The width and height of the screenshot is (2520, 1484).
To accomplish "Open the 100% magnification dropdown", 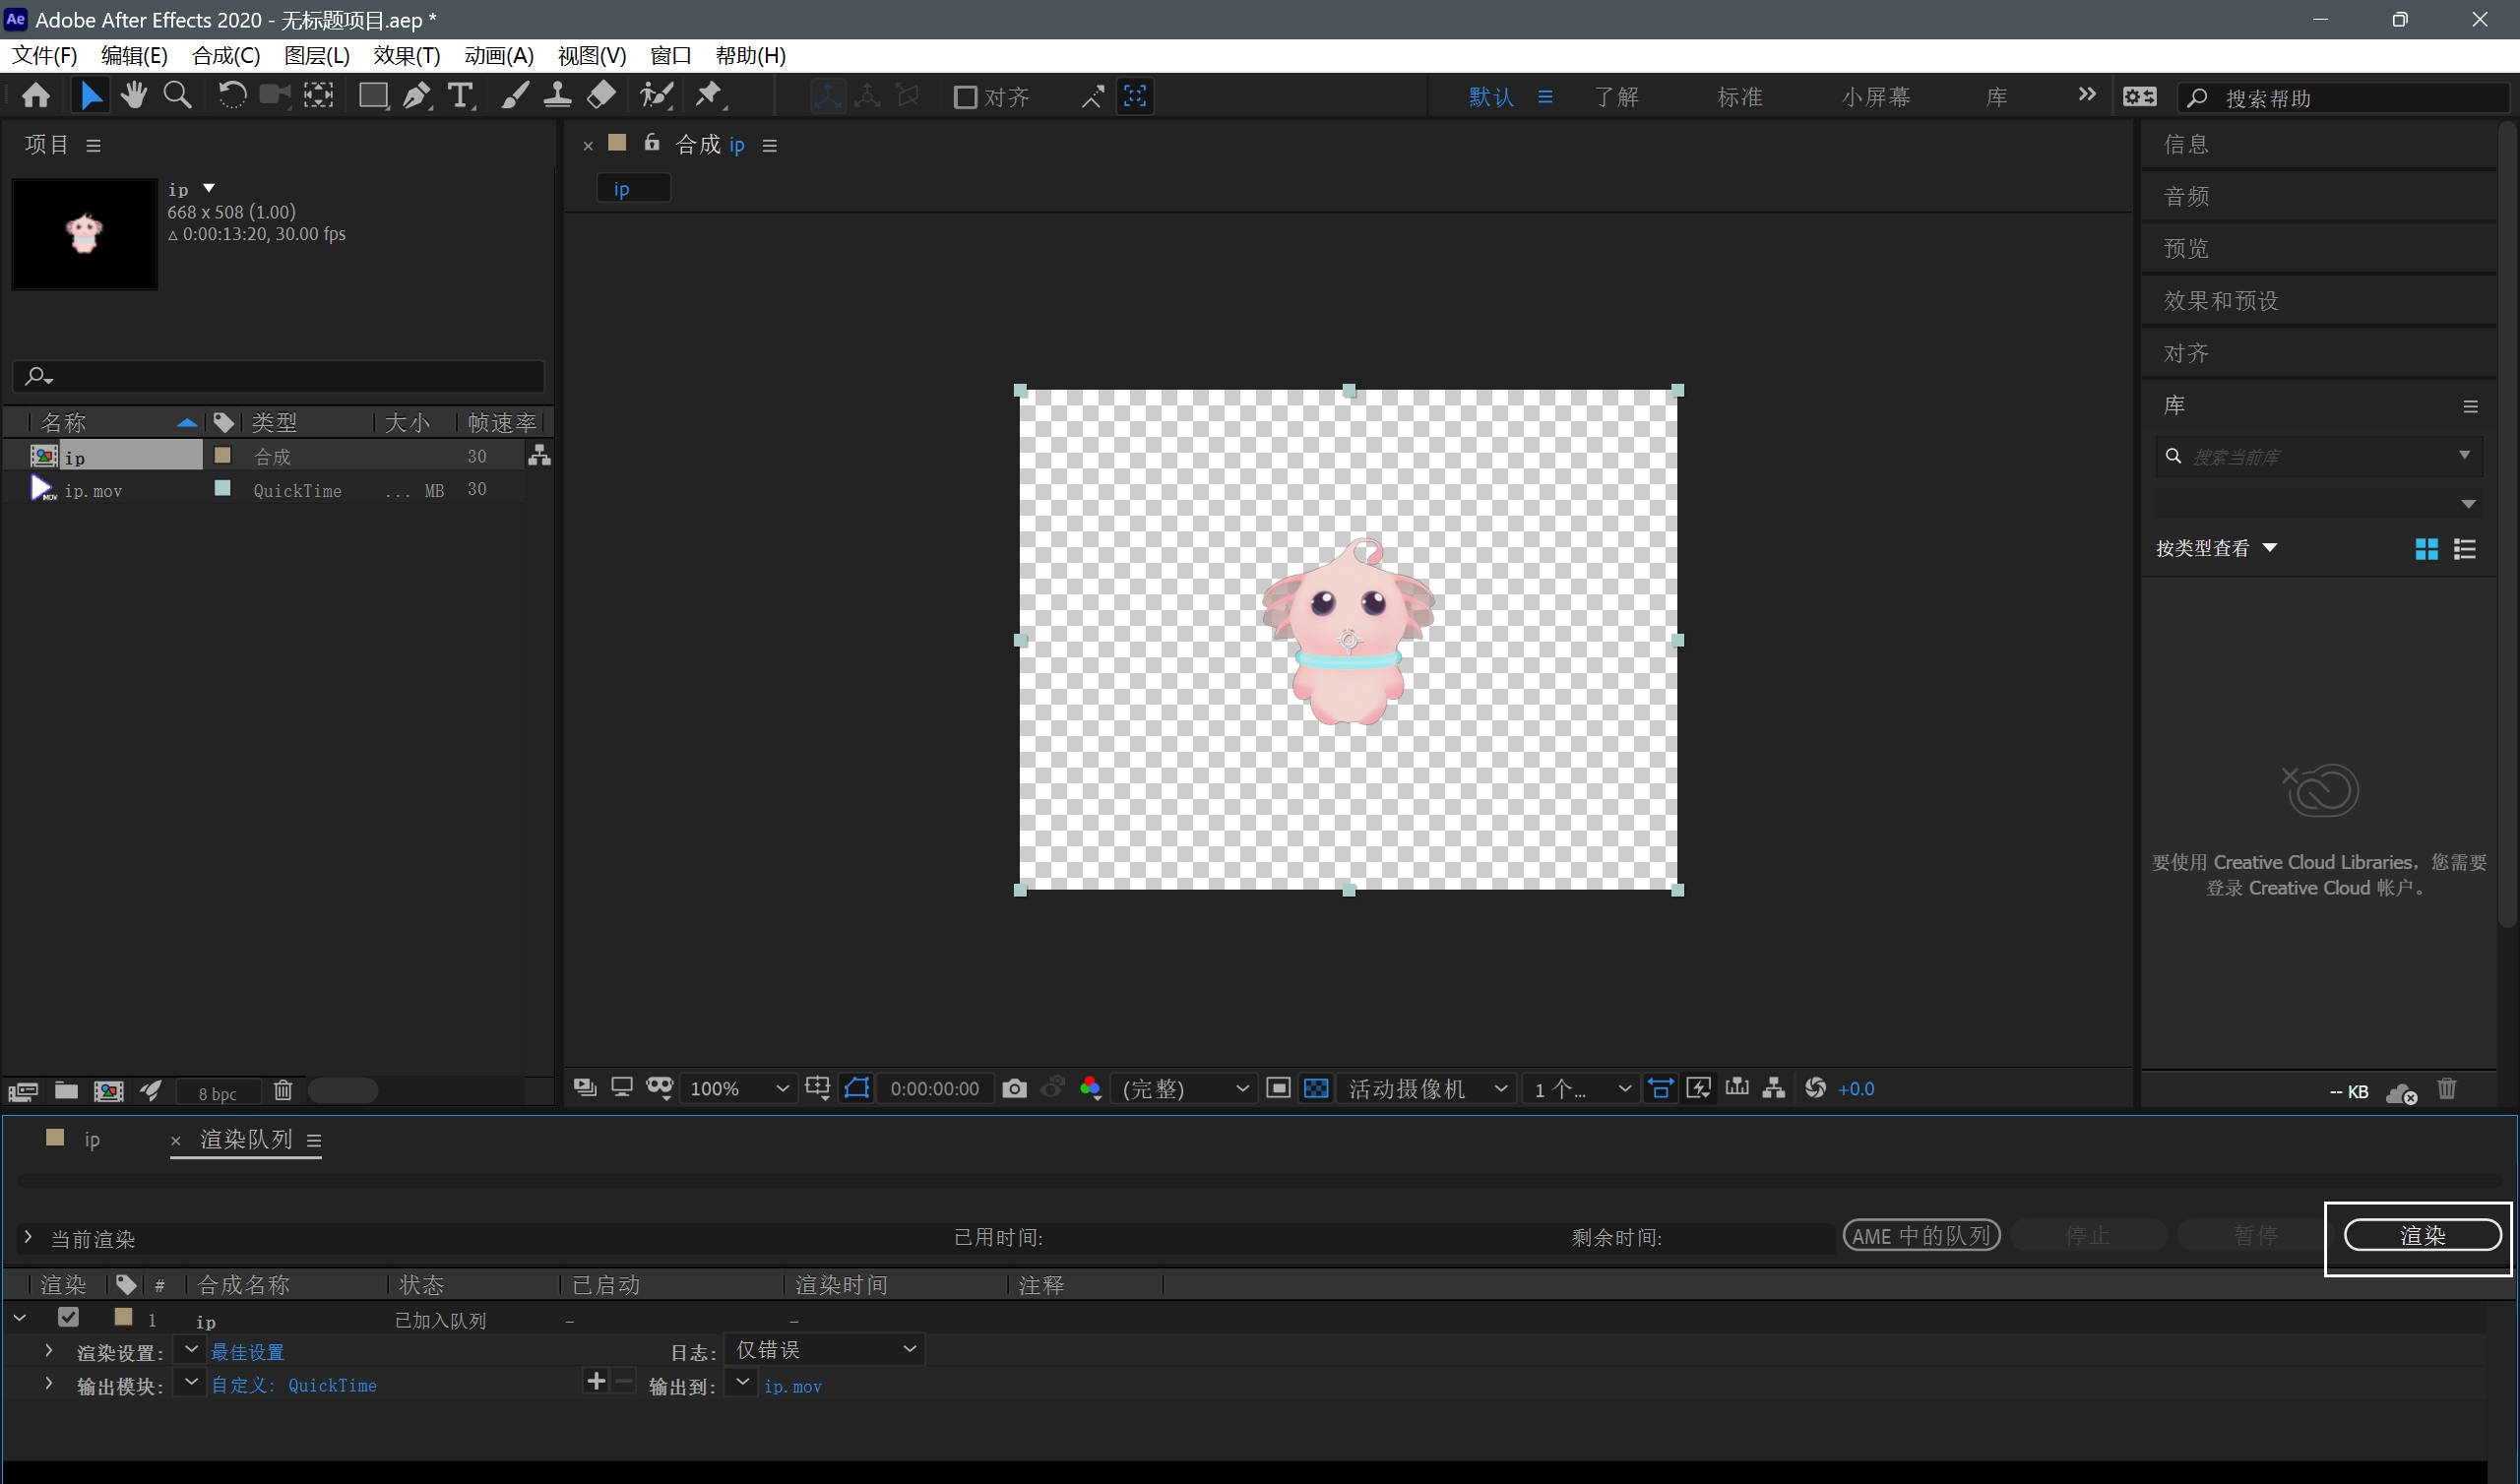I will click(x=739, y=1088).
